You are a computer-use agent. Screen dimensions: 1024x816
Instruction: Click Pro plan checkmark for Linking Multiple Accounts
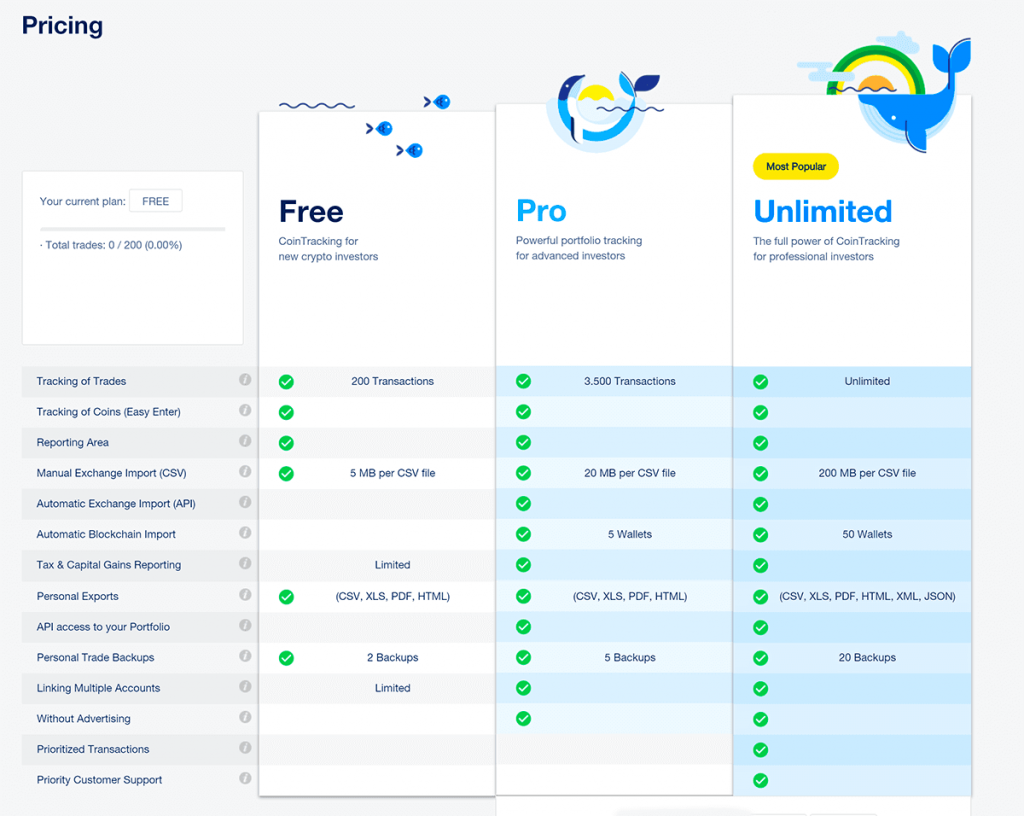[523, 688]
